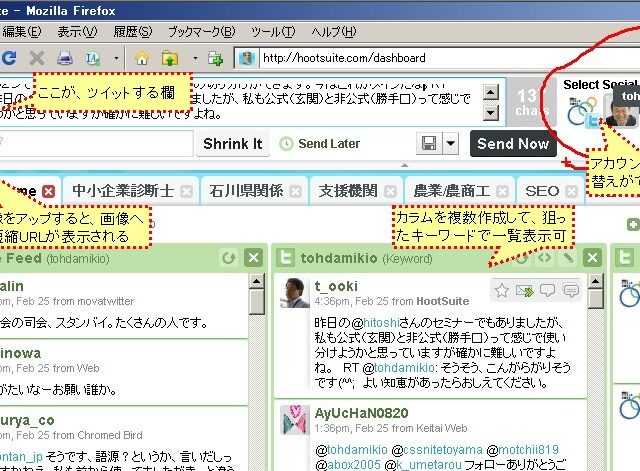640x471 pixels.
Task: Click the embed code icon on Keyword column
Action: pos(545,258)
